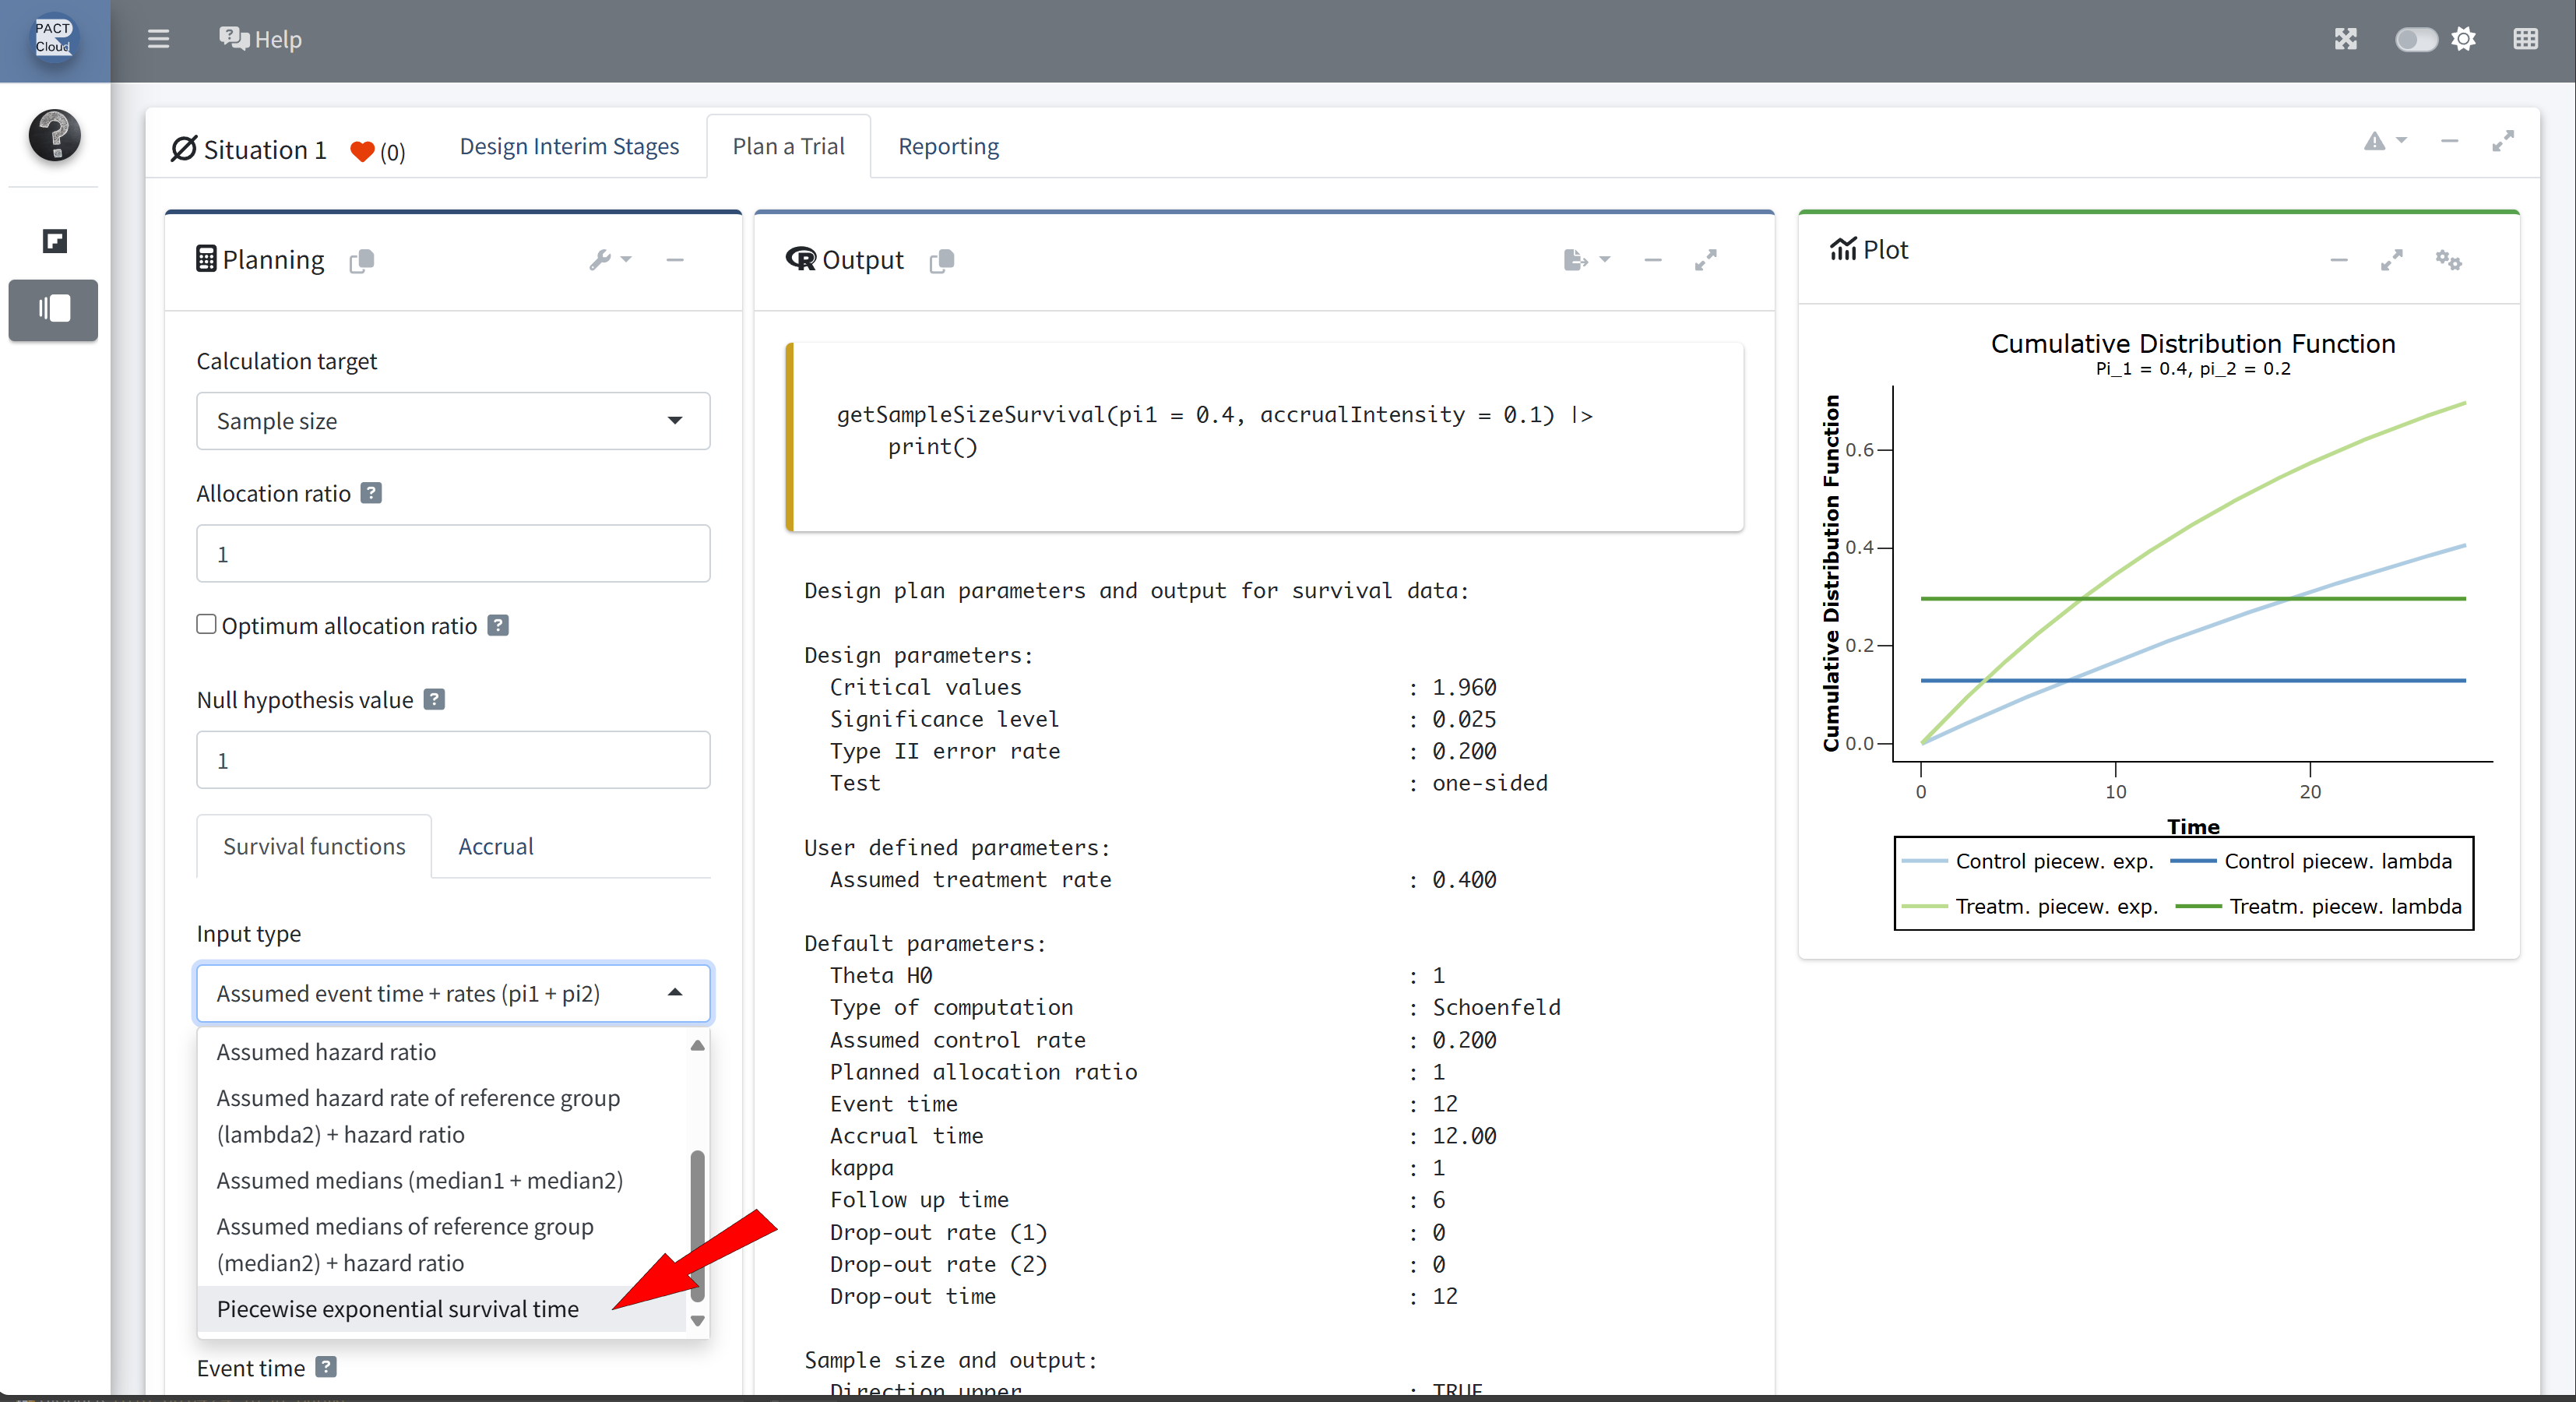Image resolution: width=2576 pixels, height=1402 pixels.
Task: Select Piecewise exponential survival time option
Action: pos(398,1308)
